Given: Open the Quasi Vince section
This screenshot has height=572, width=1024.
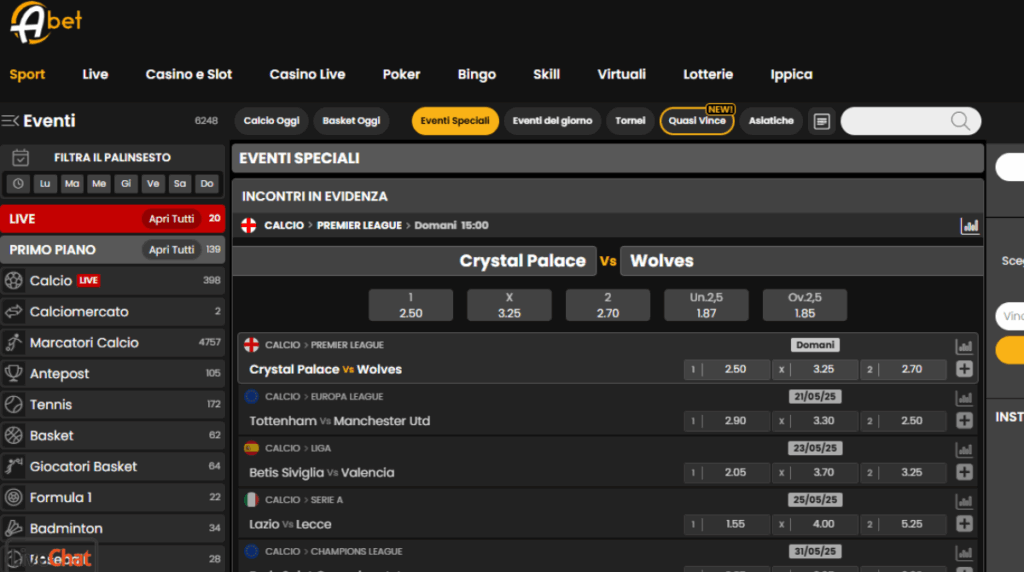Looking at the screenshot, I should coord(697,121).
